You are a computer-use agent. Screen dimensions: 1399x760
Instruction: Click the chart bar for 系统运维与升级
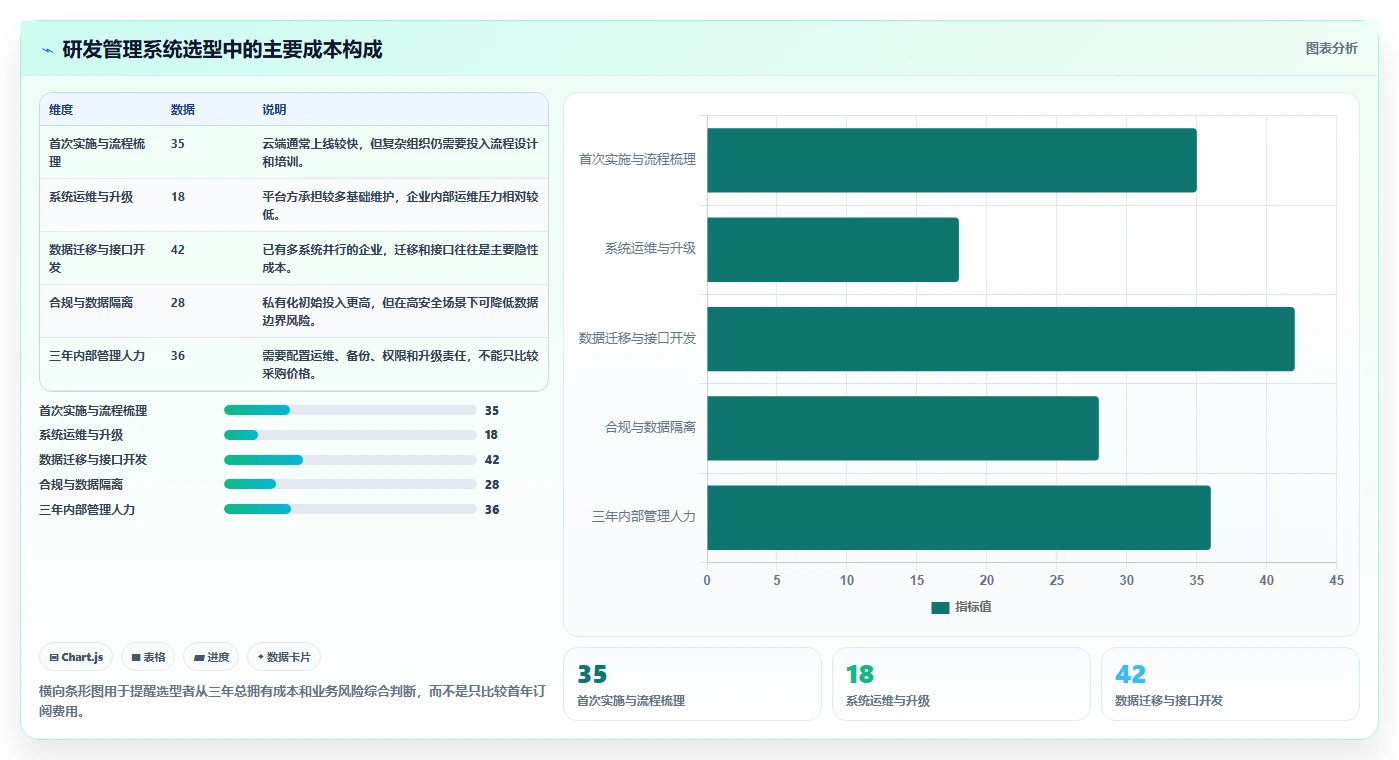[833, 249]
